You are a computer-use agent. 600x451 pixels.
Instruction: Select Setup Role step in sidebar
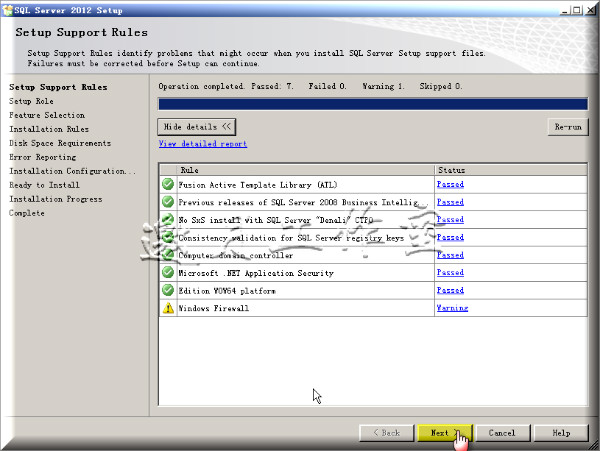coord(31,101)
